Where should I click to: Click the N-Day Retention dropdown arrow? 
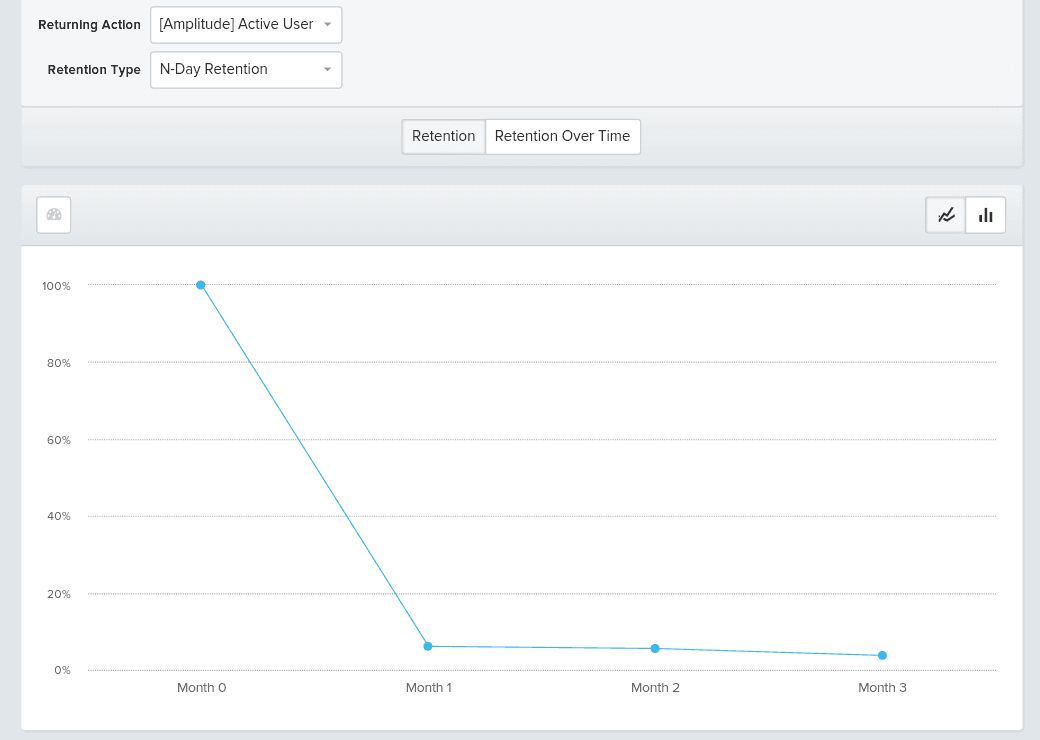pos(327,69)
